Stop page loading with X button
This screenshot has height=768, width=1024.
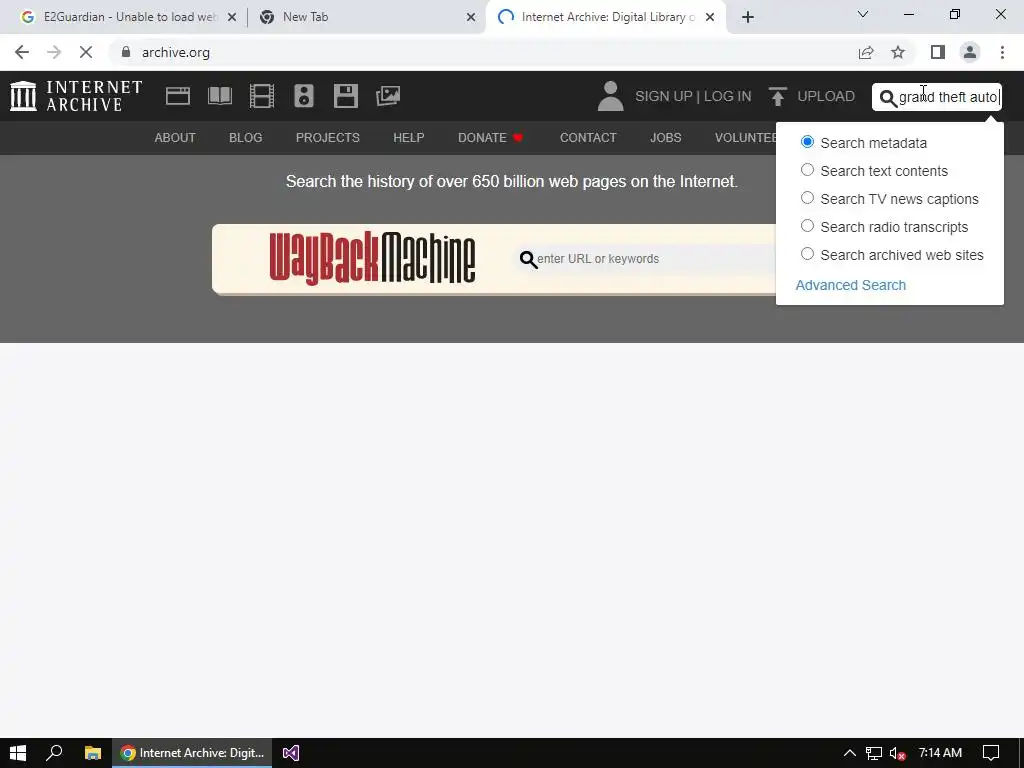coord(86,52)
